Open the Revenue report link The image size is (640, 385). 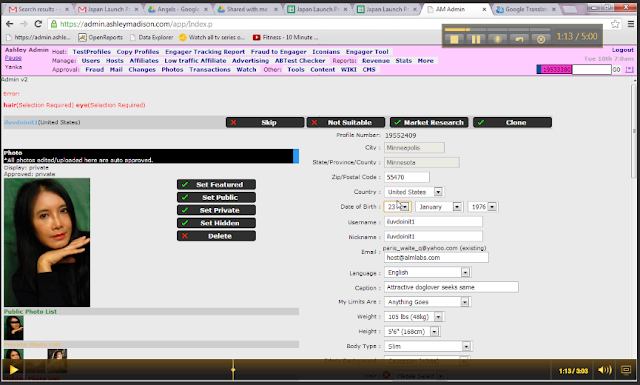click(376, 61)
